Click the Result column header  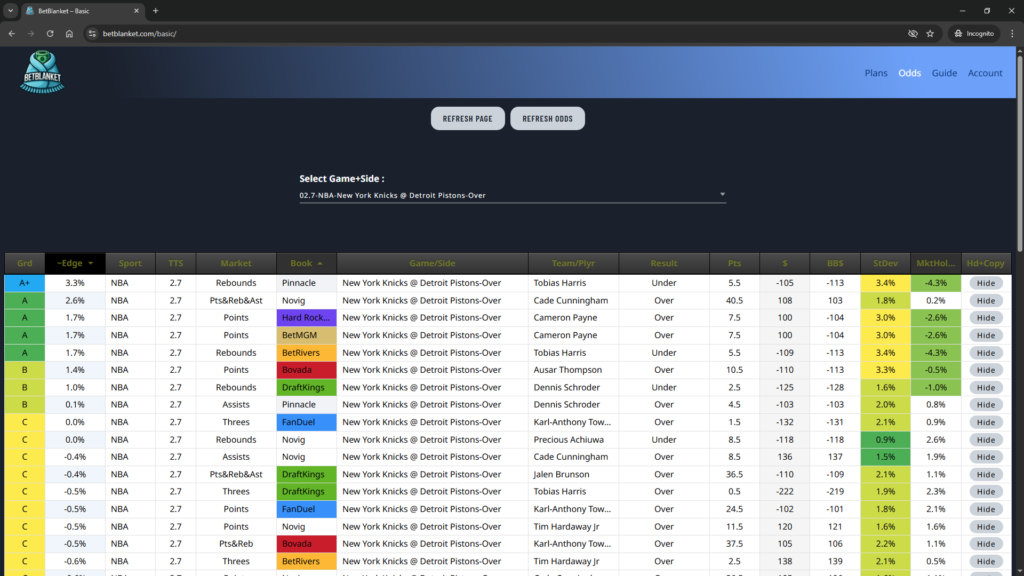pyautogui.click(x=664, y=263)
